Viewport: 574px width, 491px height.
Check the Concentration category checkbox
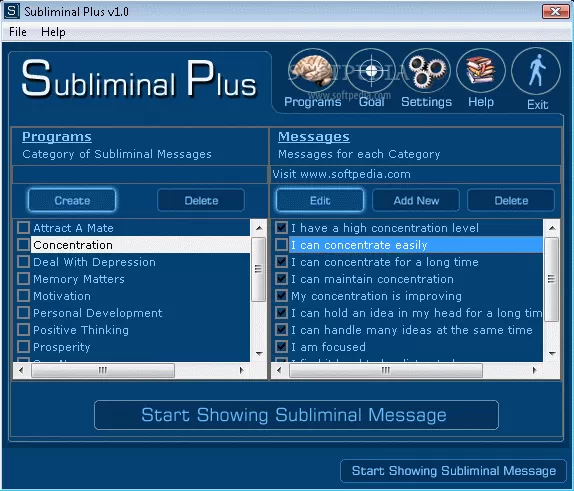23,245
